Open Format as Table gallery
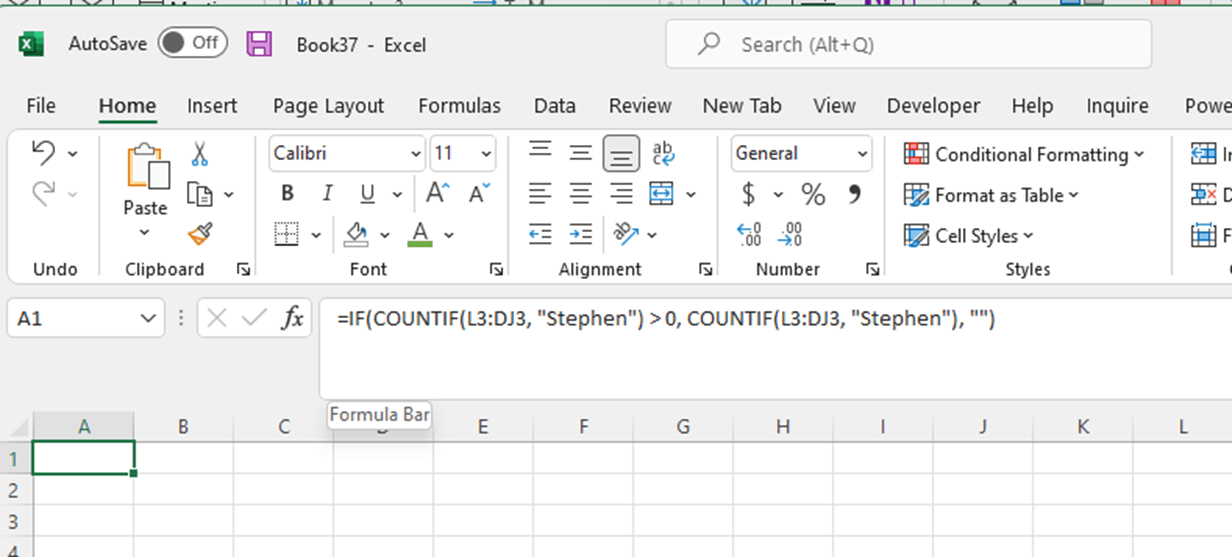Viewport: 1232px width, 557px height. coord(991,195)
